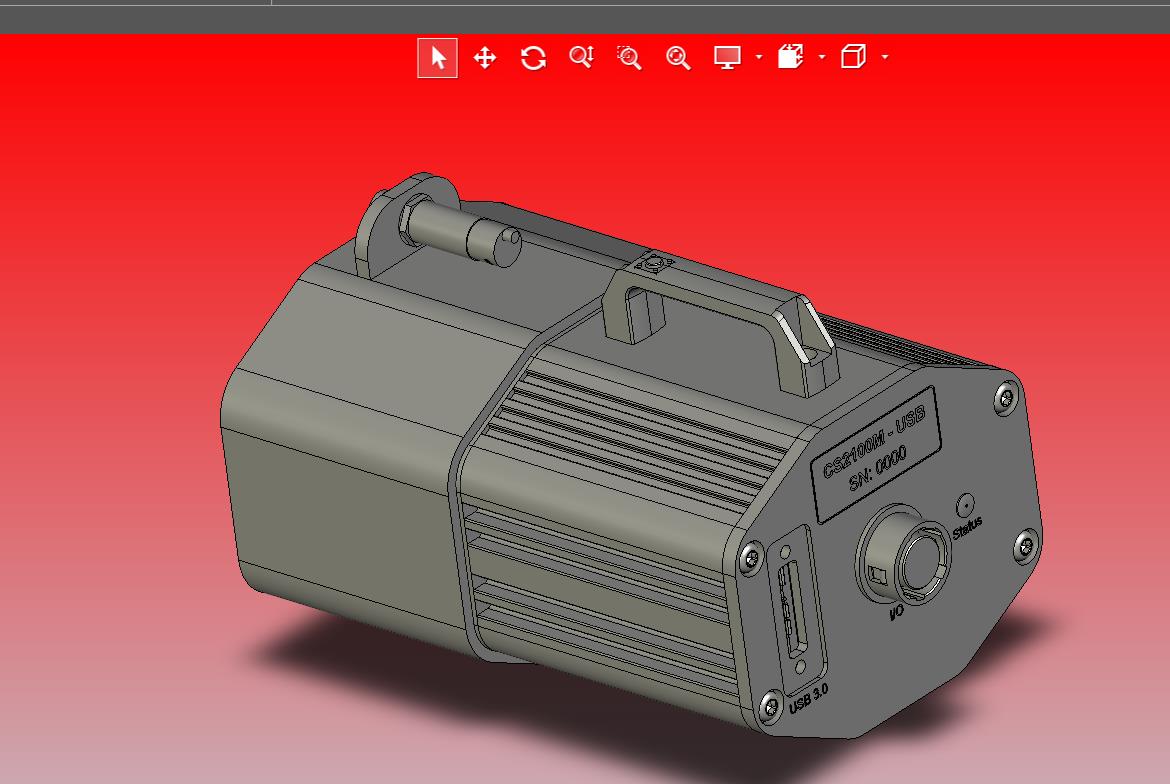The image size is (1170, 784).
Task: Click the section view icon
Action: click(790, 57)
